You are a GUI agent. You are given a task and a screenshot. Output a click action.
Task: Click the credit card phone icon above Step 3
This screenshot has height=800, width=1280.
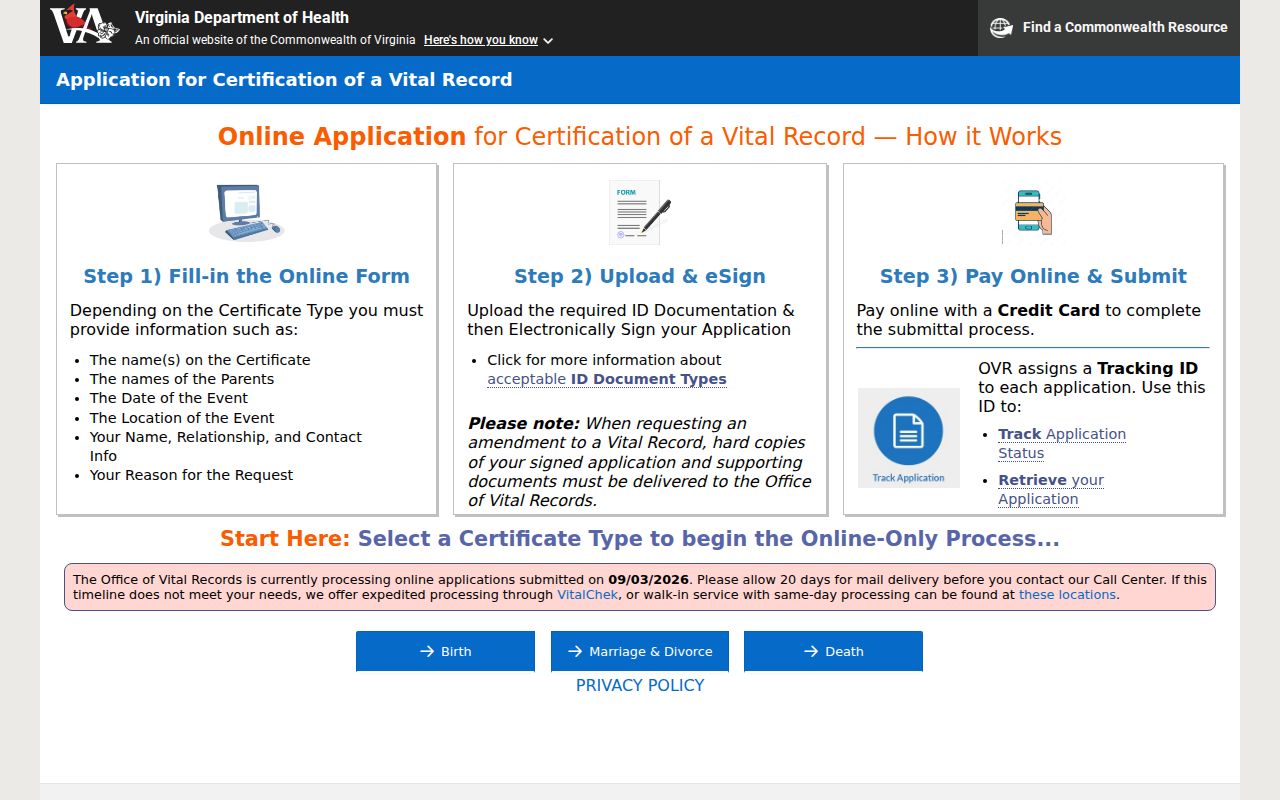coord(1033,213)
